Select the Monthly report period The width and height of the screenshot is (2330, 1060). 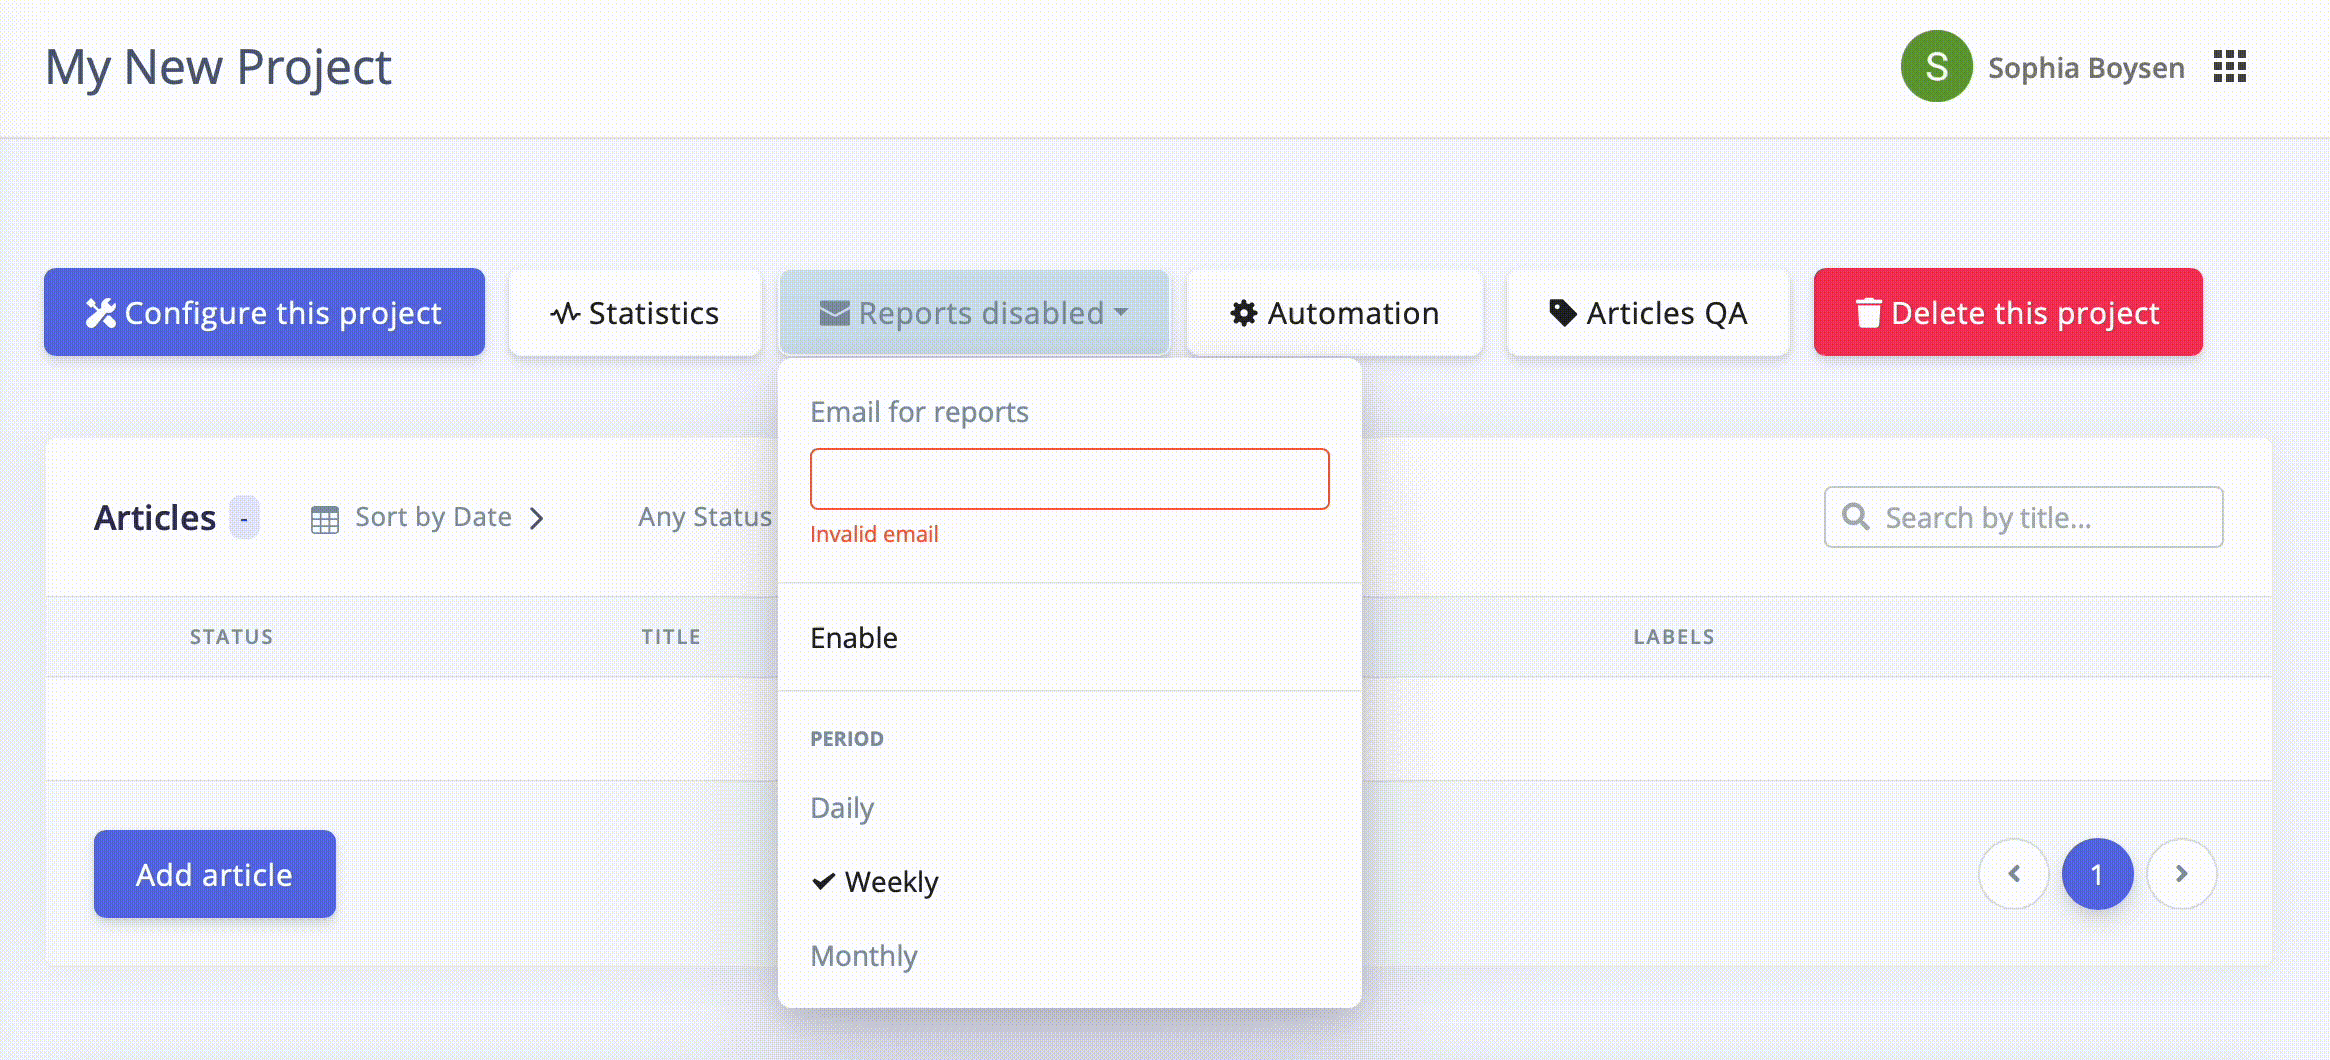coord(864,956)
